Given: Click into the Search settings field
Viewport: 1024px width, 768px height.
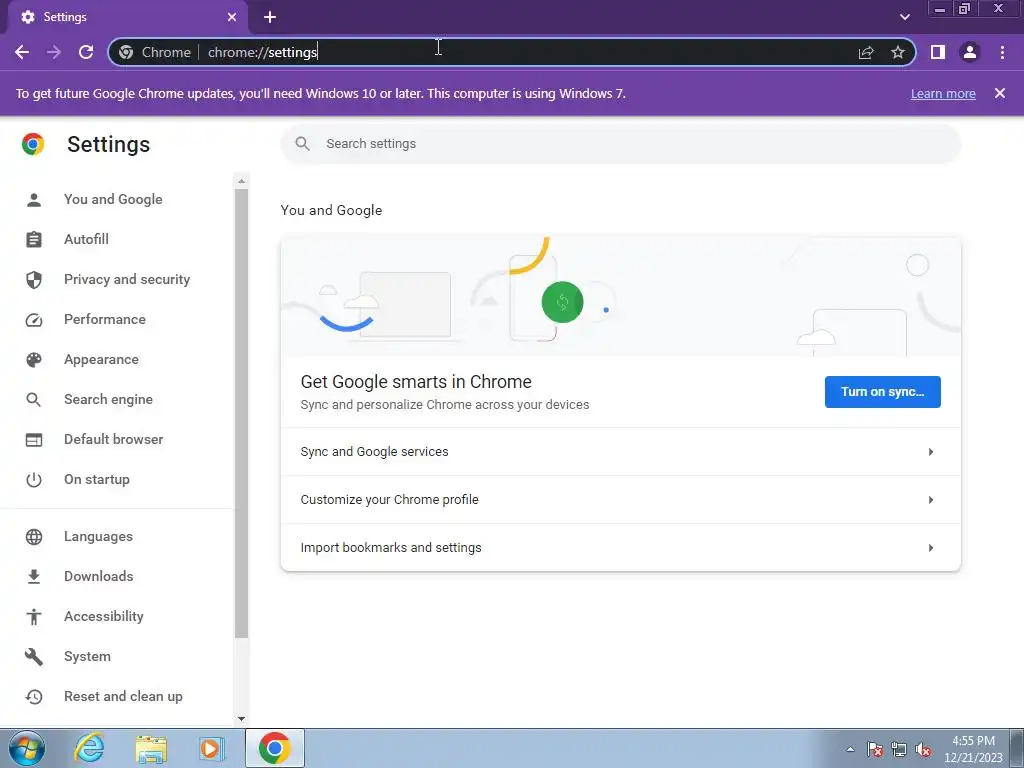Looking at the screenshot, I should point(621,144).
